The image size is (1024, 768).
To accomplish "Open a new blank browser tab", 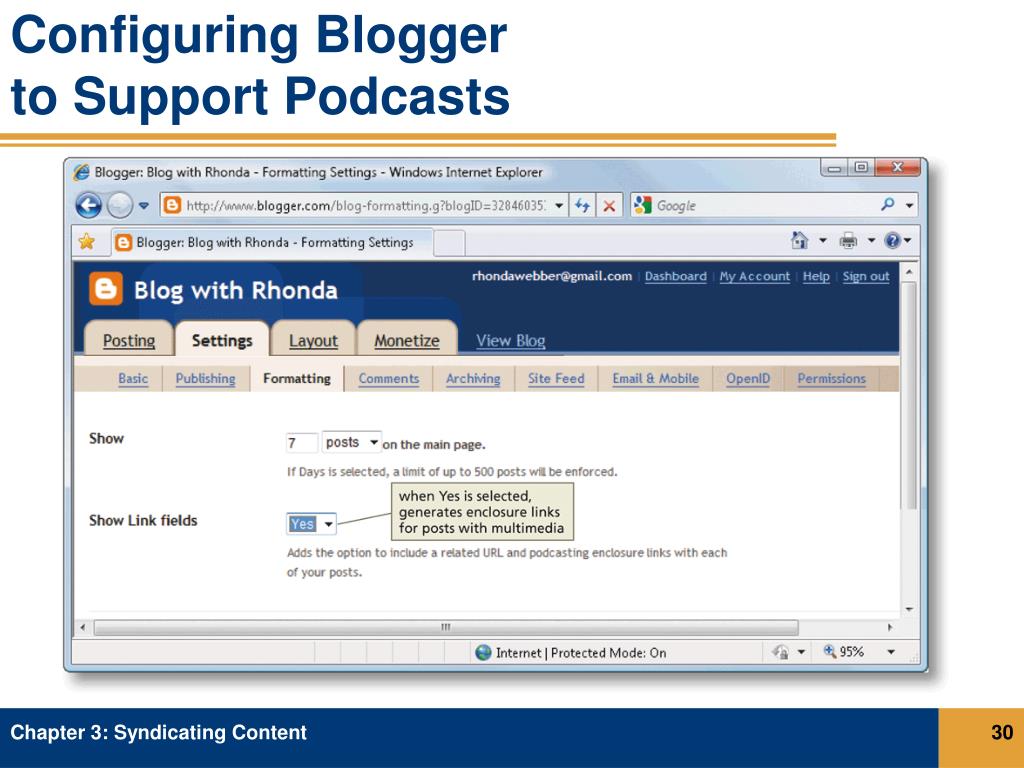I will pyautogui.click(x=449, y=243).
